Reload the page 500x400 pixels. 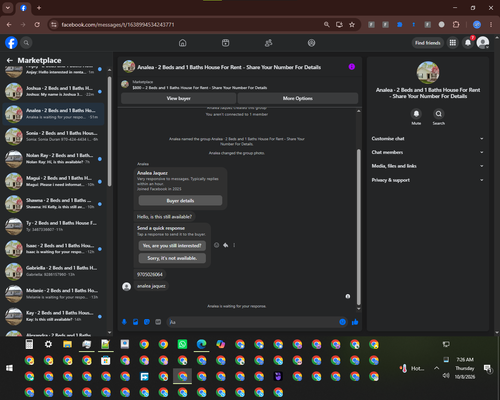(x=37, y=25)
